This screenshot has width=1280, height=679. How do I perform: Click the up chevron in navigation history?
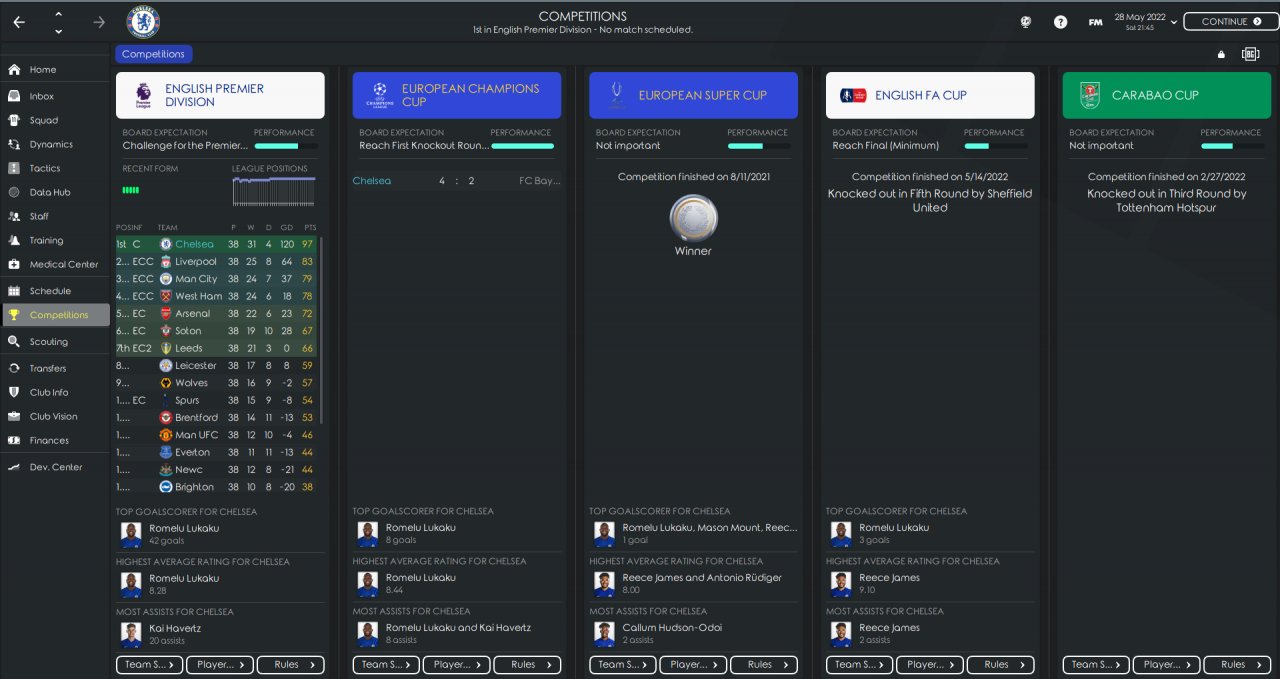(58, 14)
